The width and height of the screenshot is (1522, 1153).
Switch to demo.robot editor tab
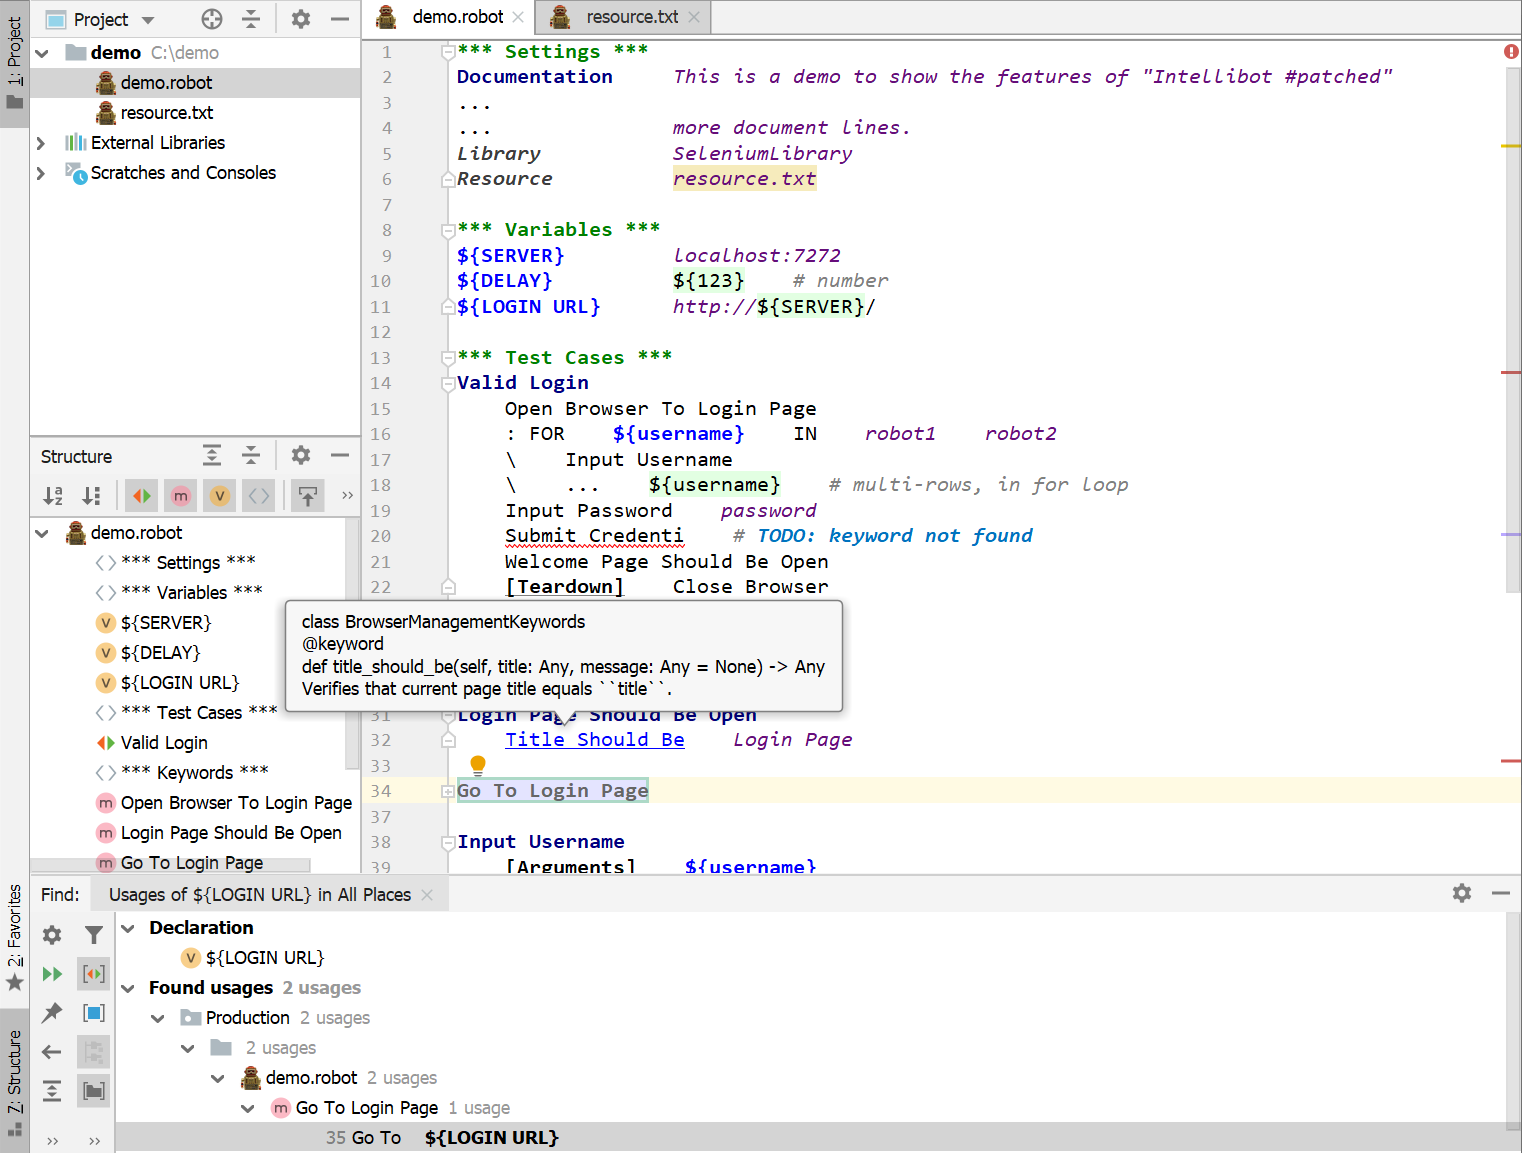coord(448,17)
